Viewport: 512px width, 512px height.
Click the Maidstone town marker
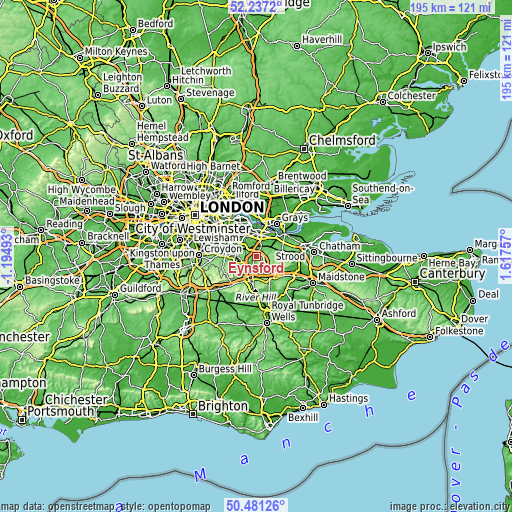click(313, 283)
